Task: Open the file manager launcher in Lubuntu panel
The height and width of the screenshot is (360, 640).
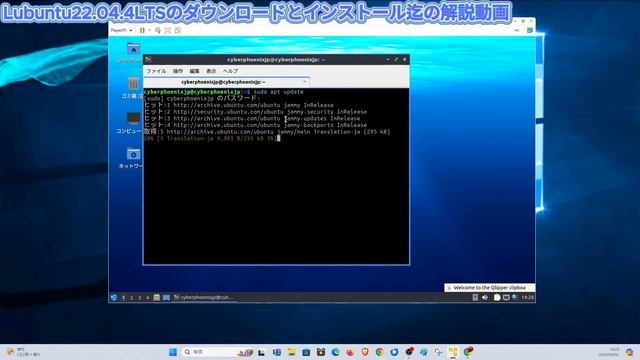Action: (x=157, y=298)
